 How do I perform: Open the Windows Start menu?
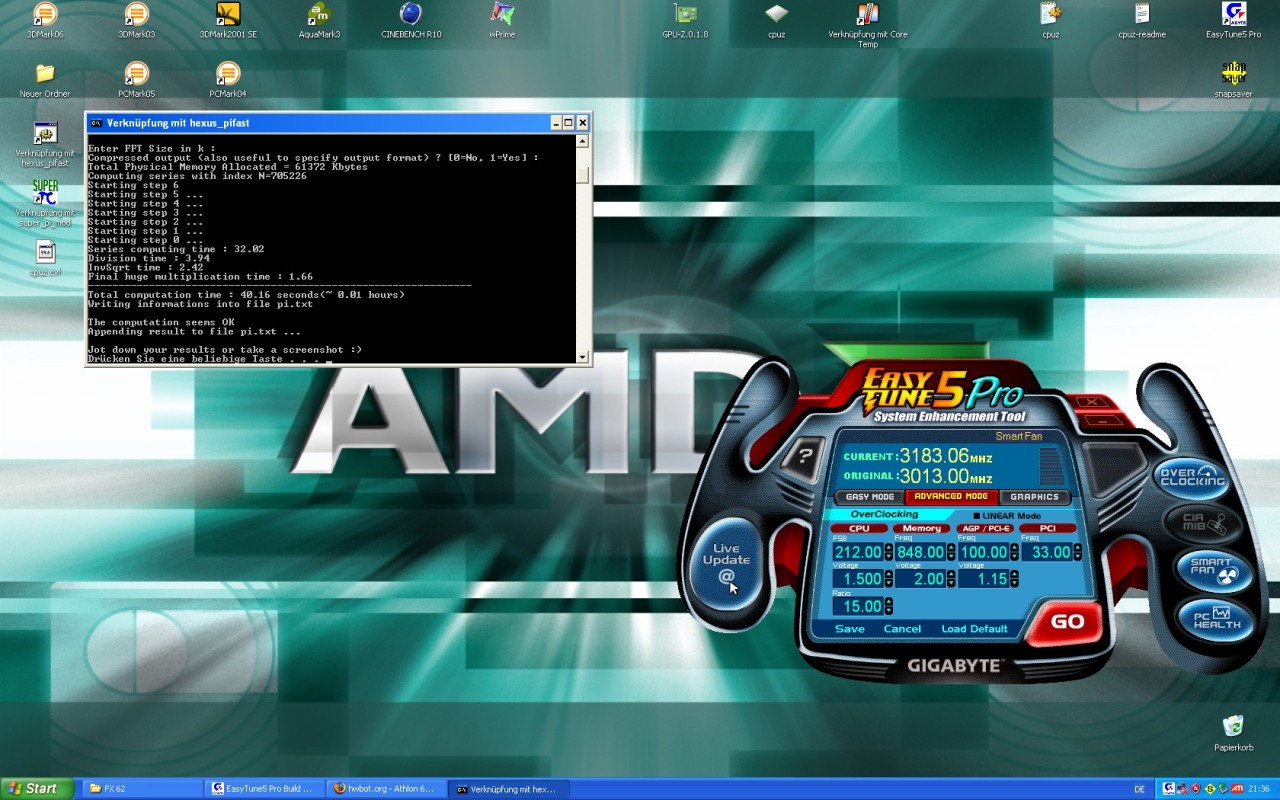[x=37, y=789]
